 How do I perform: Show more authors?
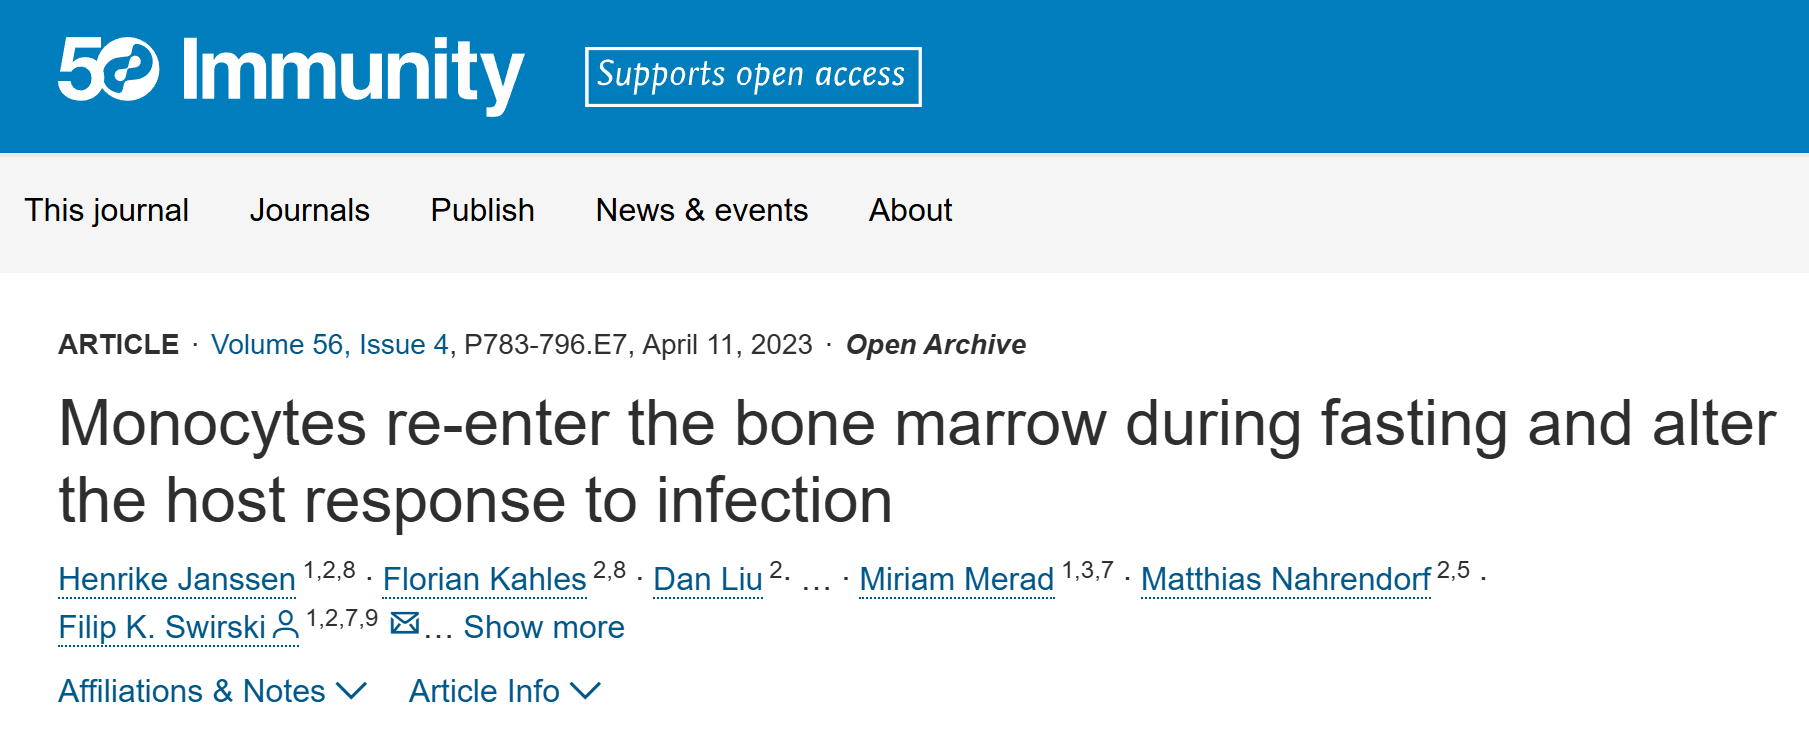point(544,627)
